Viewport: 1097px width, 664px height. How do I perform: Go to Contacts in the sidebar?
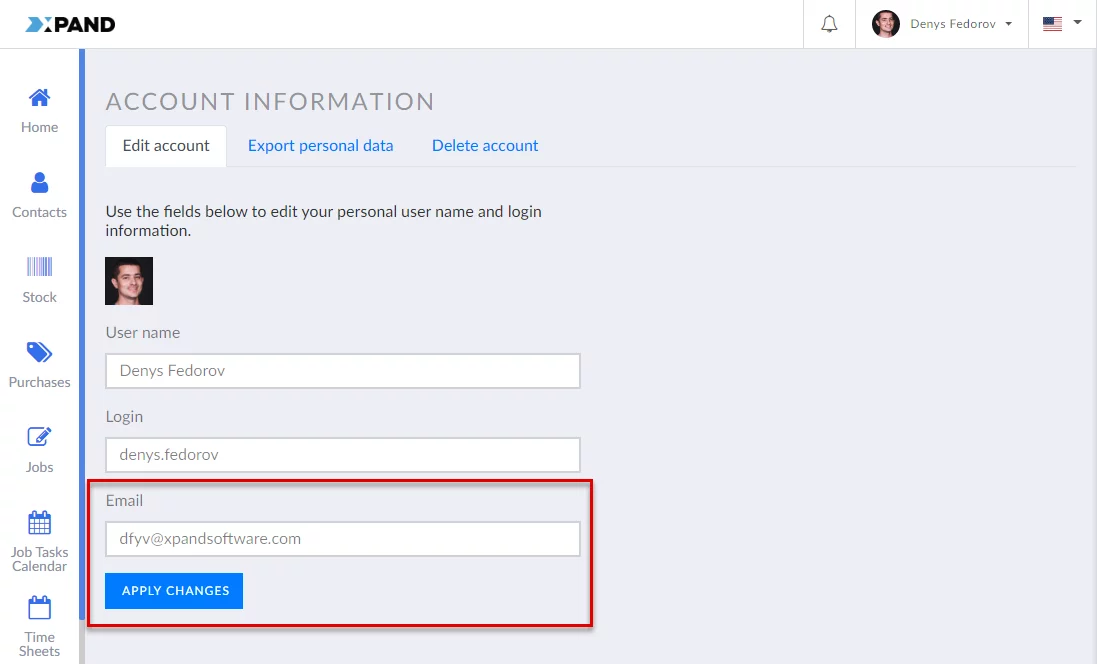coord(39,183)
